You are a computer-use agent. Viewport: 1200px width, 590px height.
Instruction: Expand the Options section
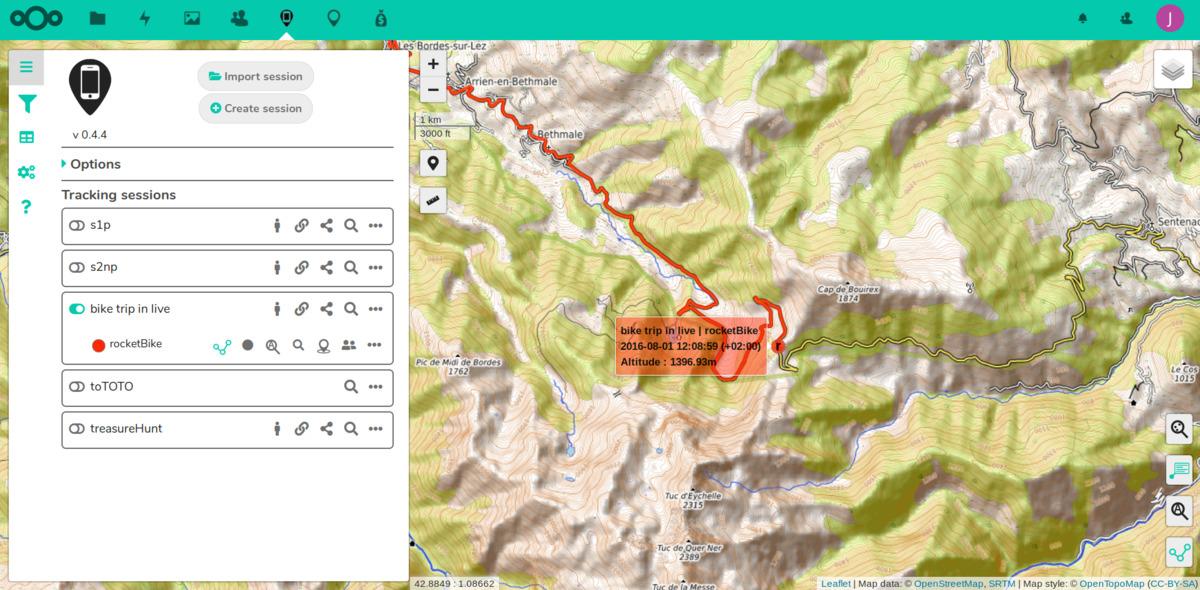(95, 164)
